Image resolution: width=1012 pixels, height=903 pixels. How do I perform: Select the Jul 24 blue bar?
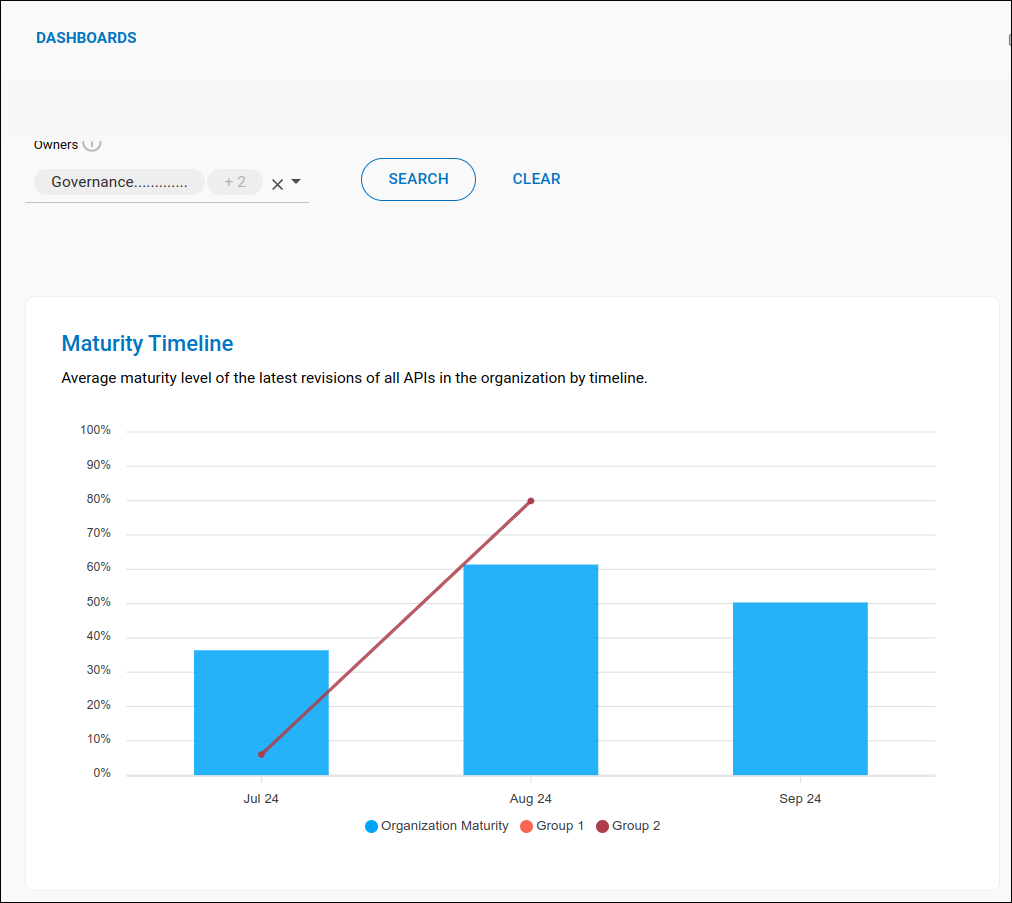pyautogui.click(x=261, y=700)
